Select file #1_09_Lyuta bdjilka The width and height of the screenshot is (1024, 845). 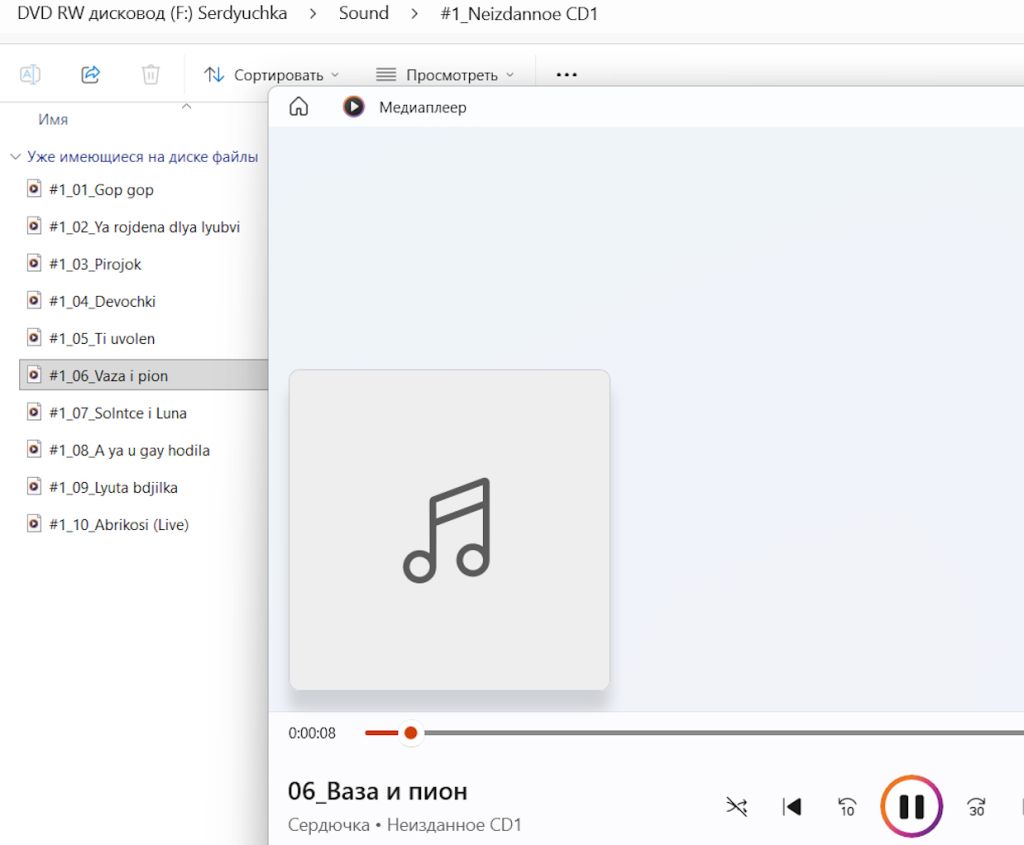114,488
